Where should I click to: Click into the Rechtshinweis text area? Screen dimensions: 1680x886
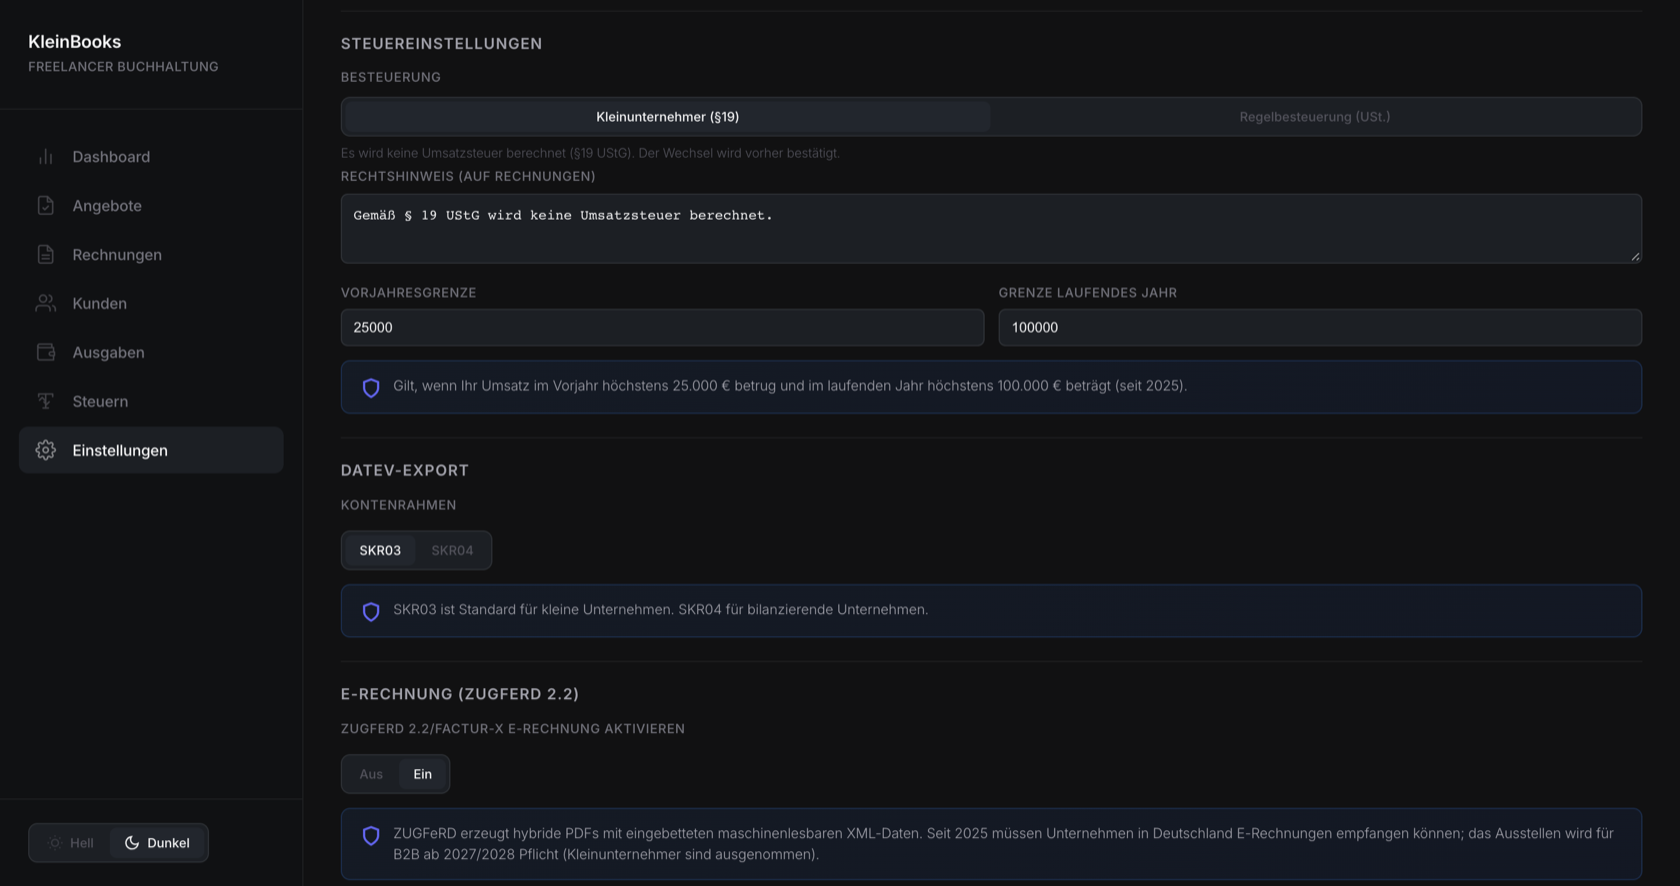[x=991, y=229]
